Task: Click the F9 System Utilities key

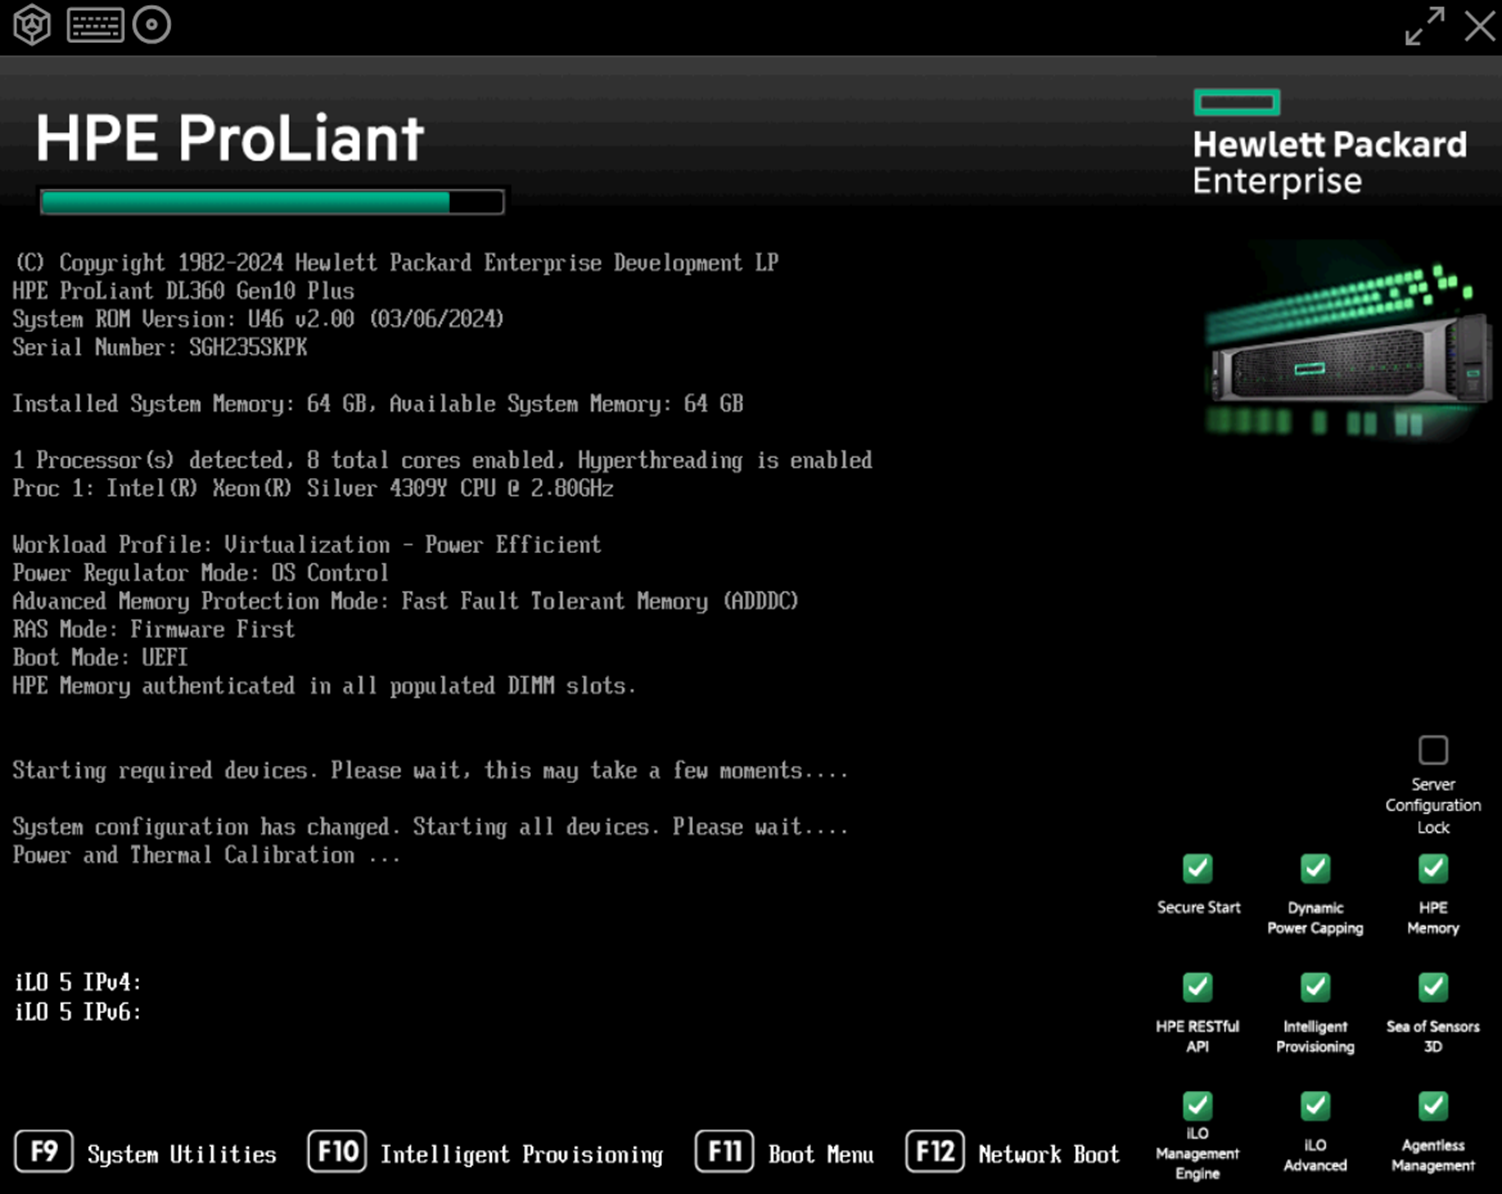Action: coord(44,1152)
